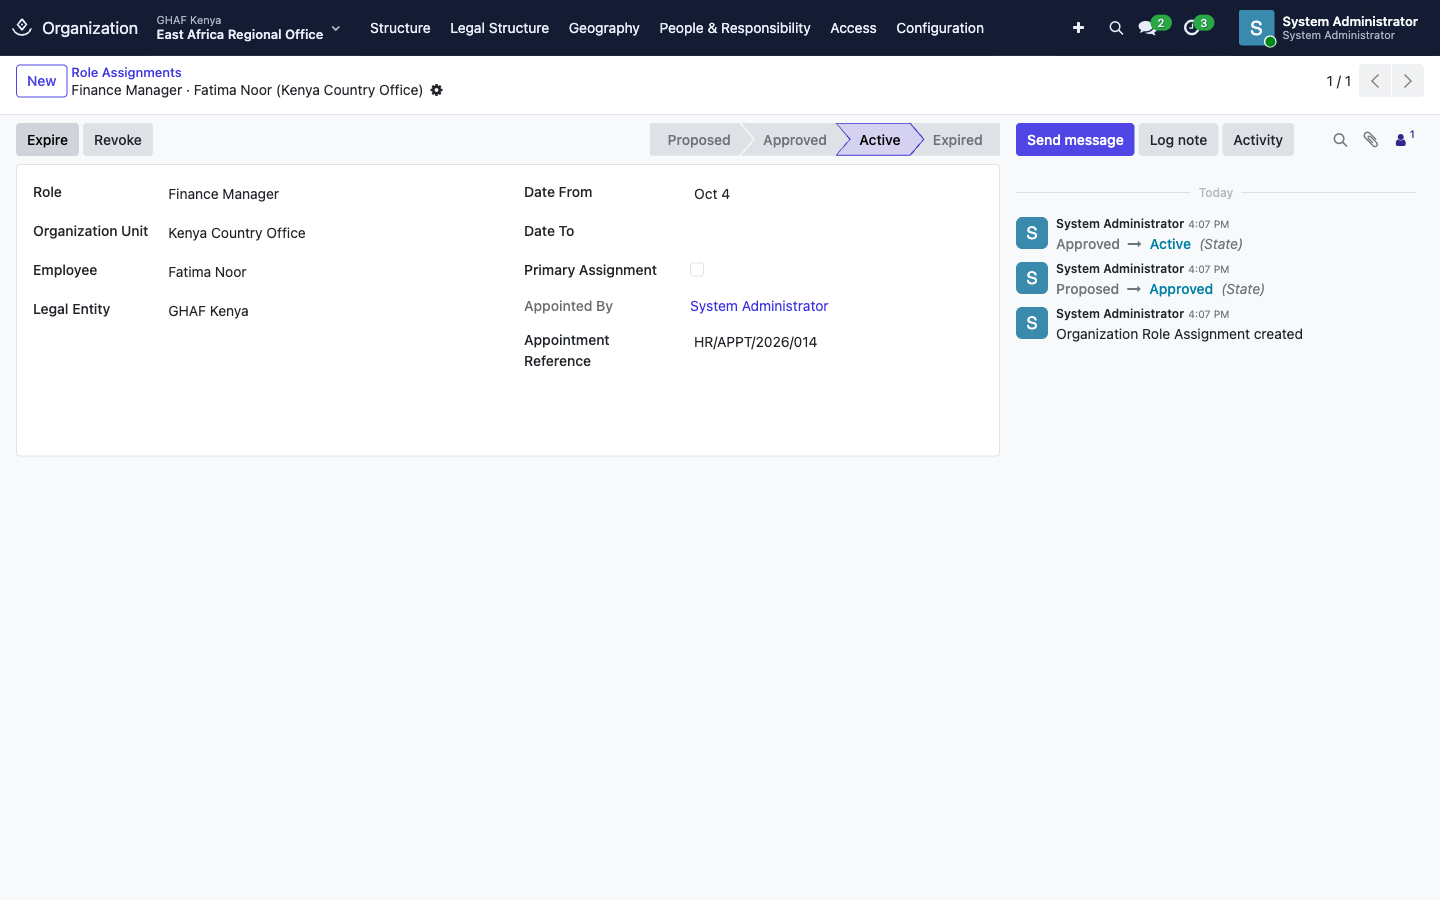Select the Proposed status stage
The width and height of the screenshot is (1440, 900).
coord(698,140)
